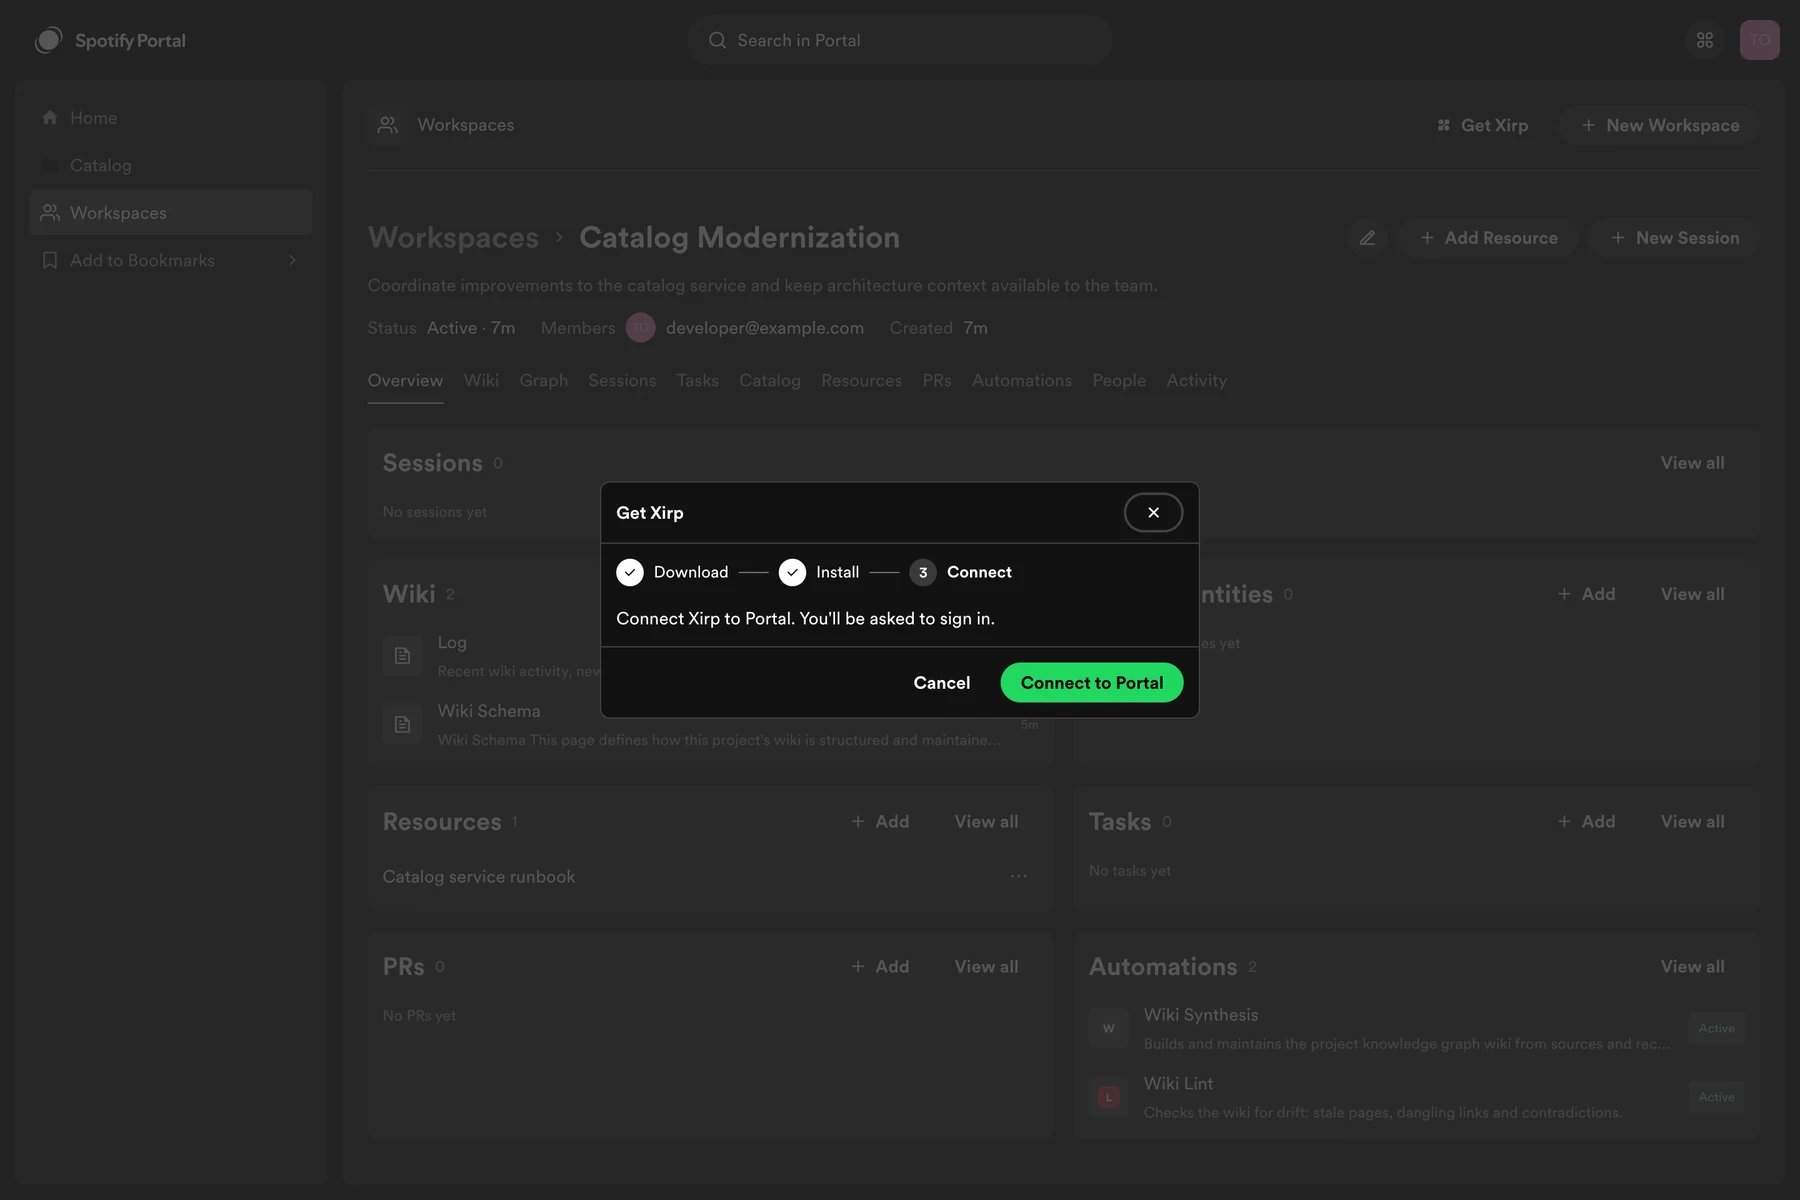Open the Wiki Lint automation title
1800x1200 pixels.
click(x=1178, y=1084)
